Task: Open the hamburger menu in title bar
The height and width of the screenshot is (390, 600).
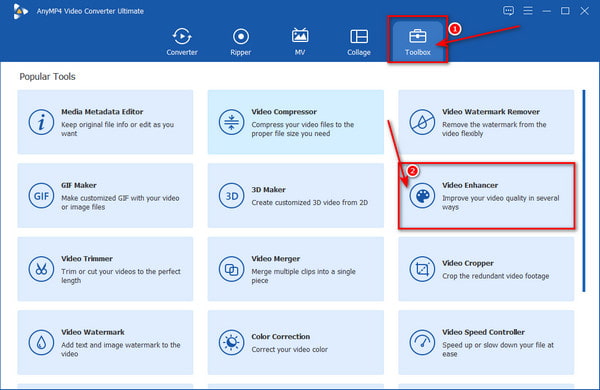Action: [528, 11]
